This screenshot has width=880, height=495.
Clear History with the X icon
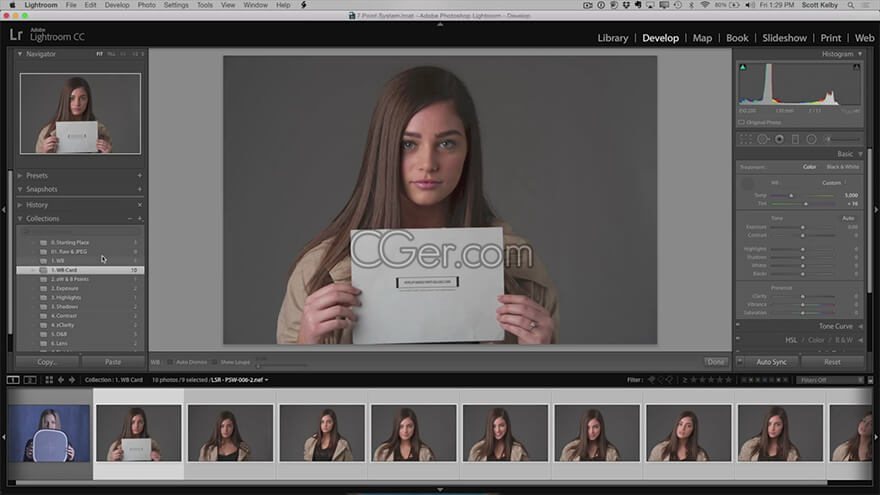[x=140, y=205]
